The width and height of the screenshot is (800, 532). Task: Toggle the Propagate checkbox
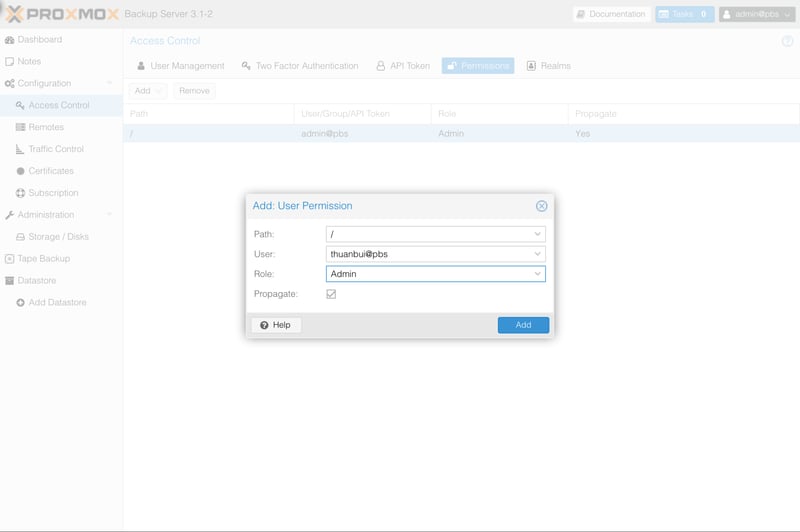331,294
